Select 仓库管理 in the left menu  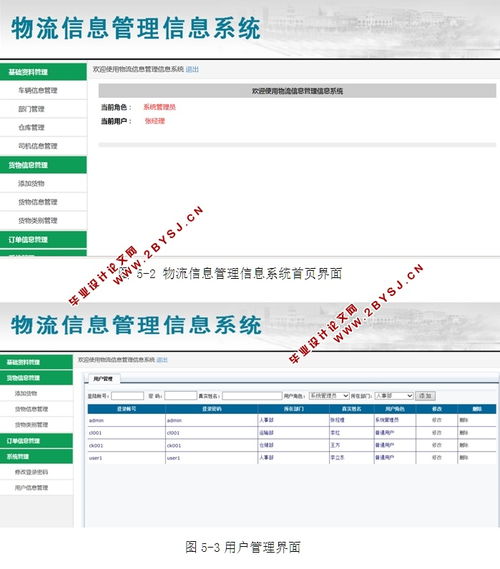point(31,127)
